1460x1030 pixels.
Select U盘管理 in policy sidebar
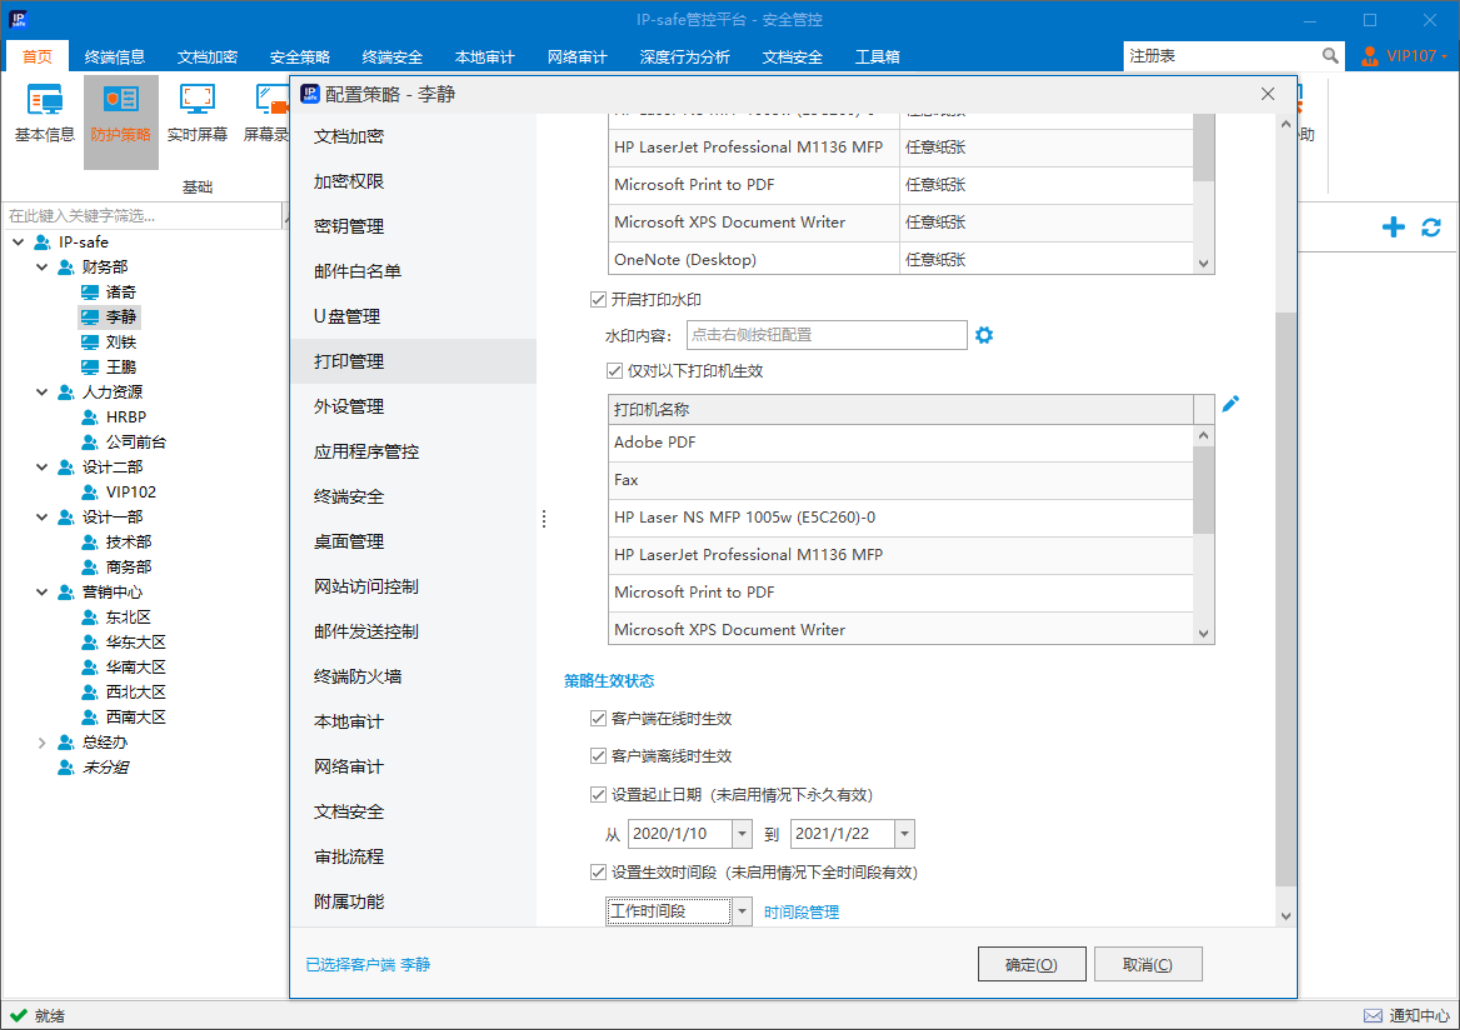413,316
